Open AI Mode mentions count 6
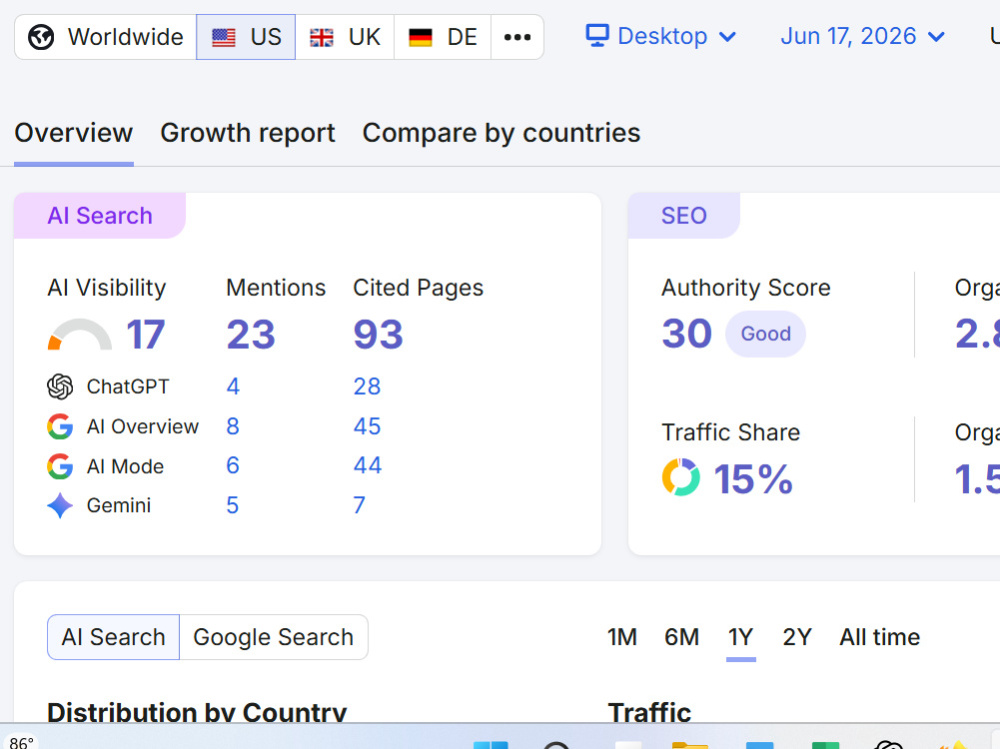 233,466
